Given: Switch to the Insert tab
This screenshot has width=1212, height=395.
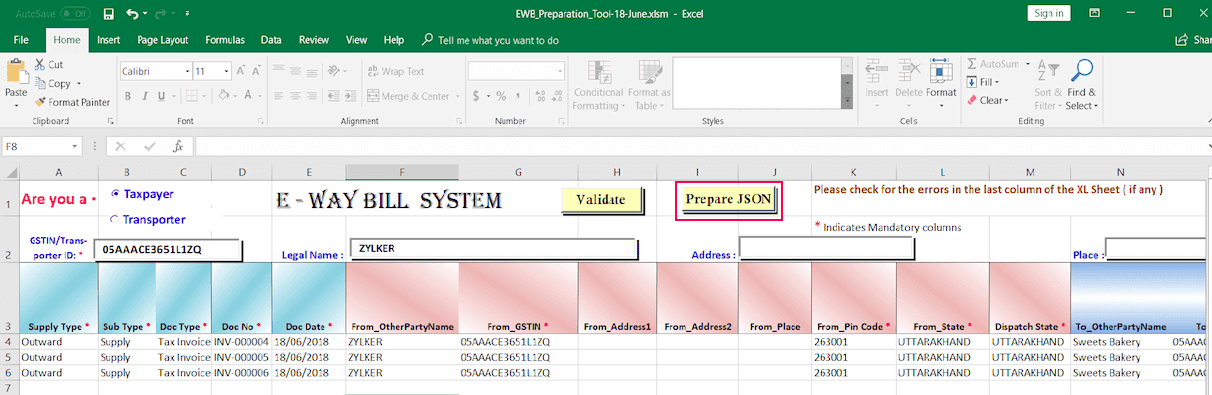Looking at the screenshot, I should coord(109,40).
